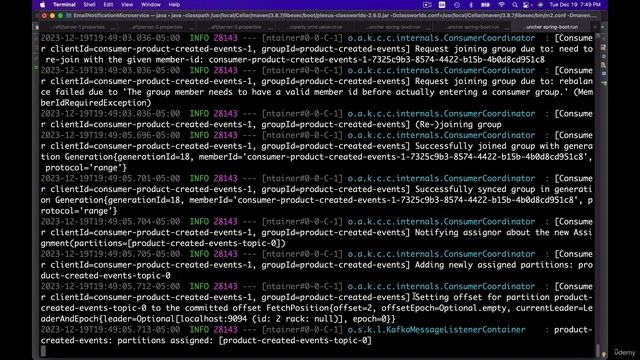Open the Window menu
Viewport: 640px width, 360px height.
(x=151, y=5)
